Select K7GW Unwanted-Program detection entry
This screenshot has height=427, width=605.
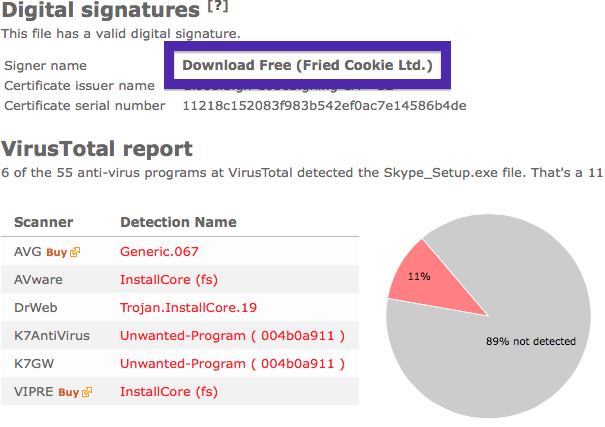pos(232,364)
